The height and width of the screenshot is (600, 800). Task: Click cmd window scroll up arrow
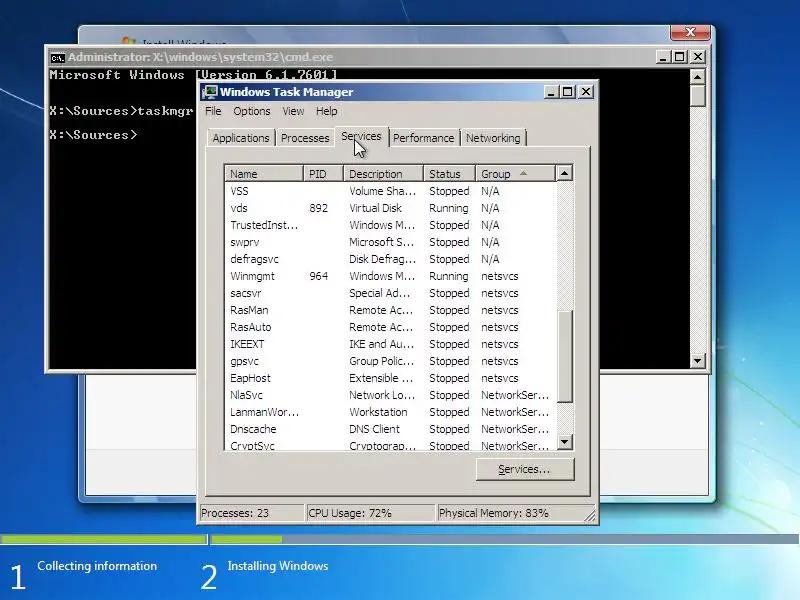coord(697,77)
